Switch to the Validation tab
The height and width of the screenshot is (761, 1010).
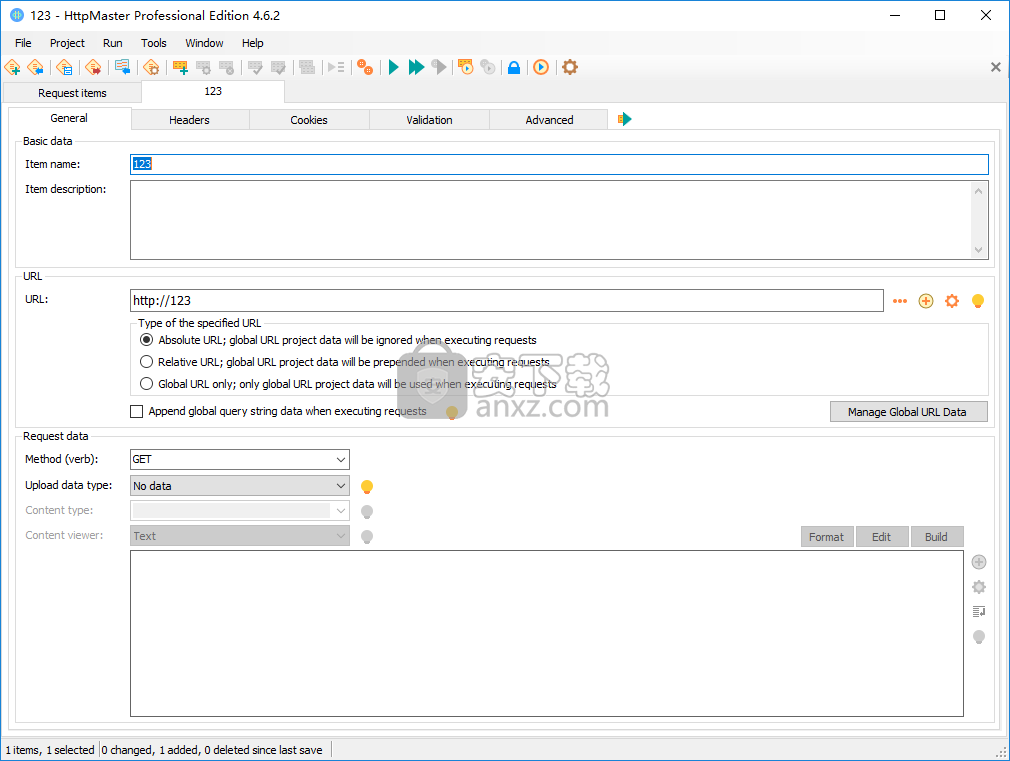coord(430,120)
